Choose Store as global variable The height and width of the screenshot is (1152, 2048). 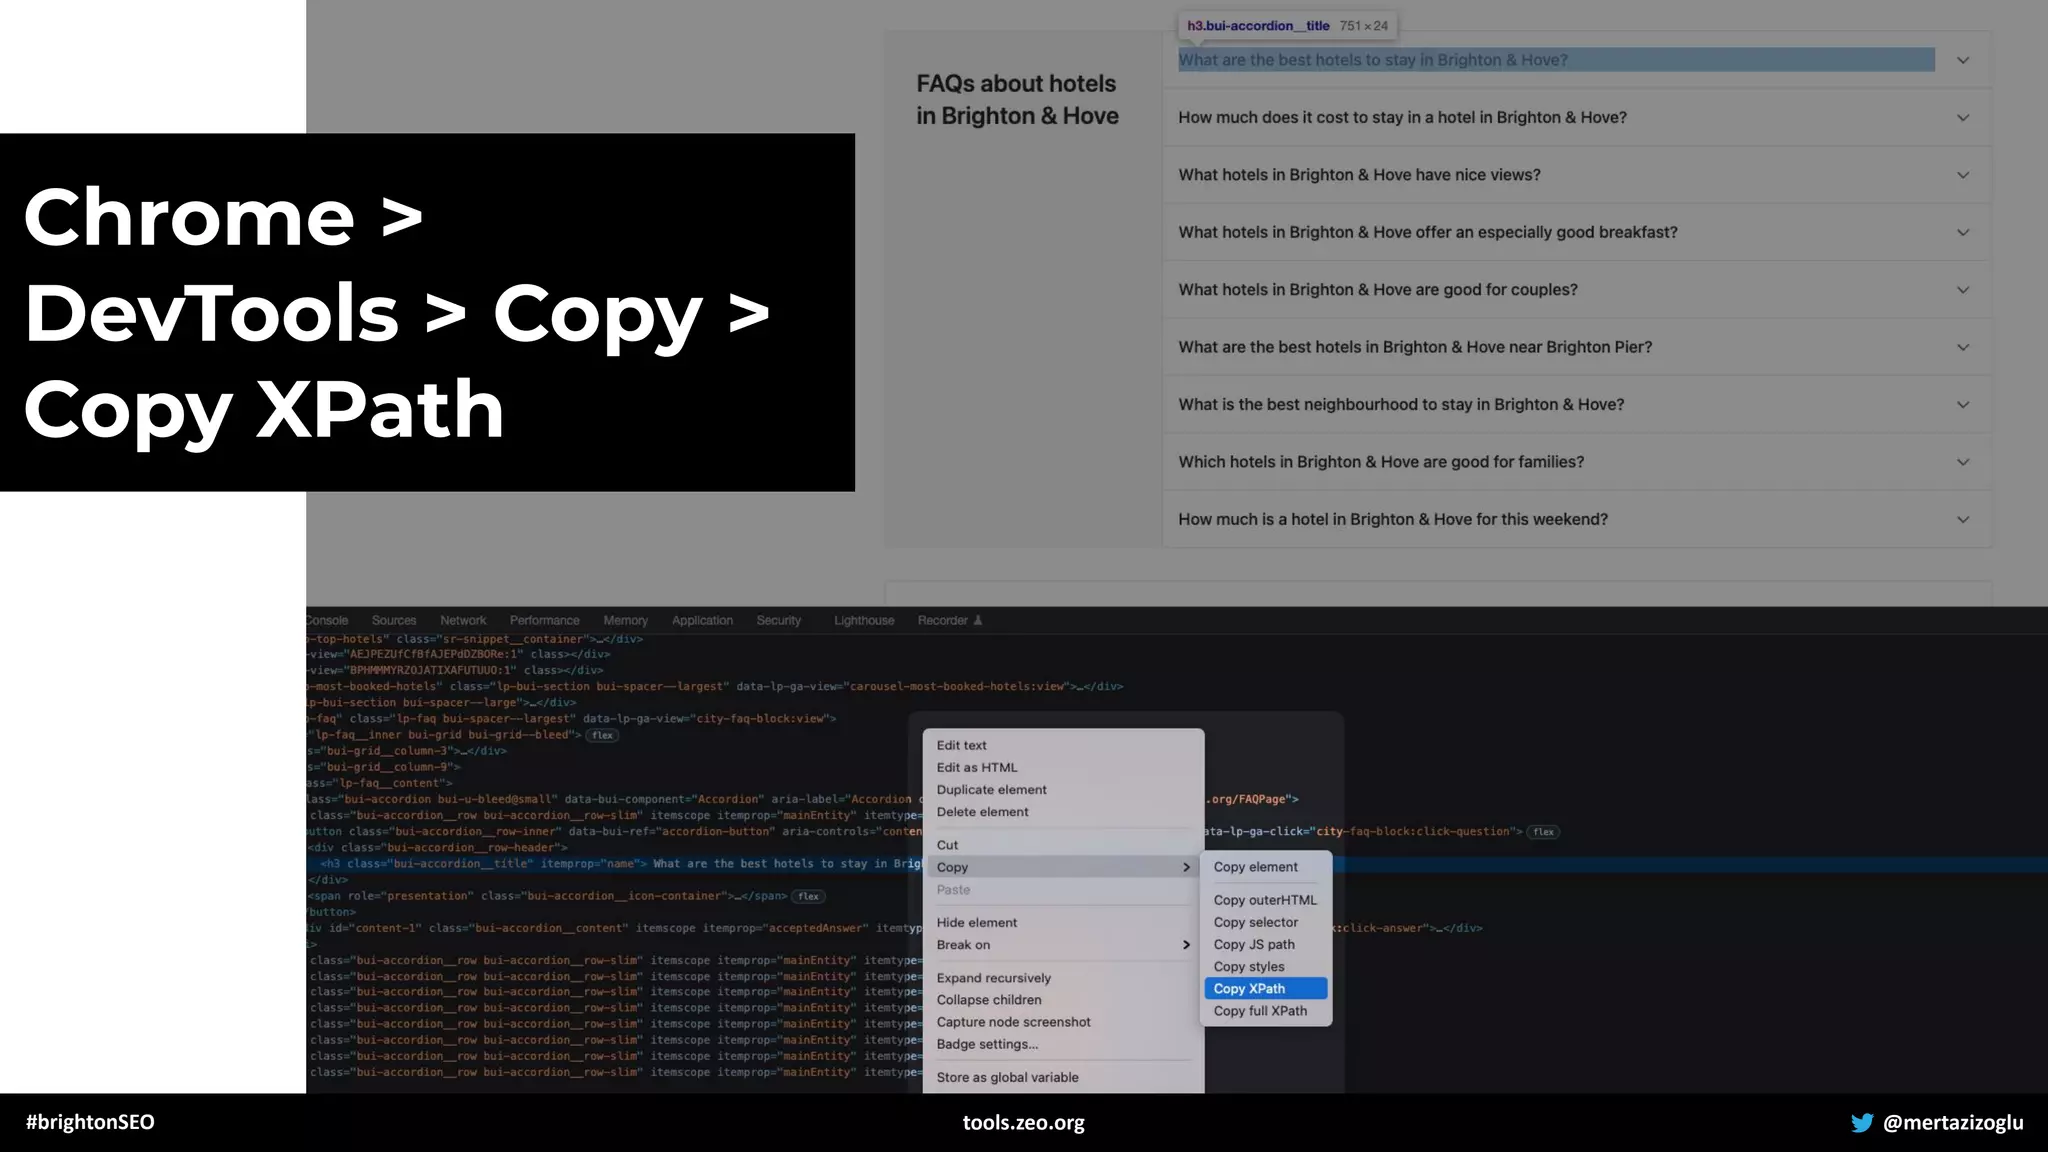click(1063, 1077)
